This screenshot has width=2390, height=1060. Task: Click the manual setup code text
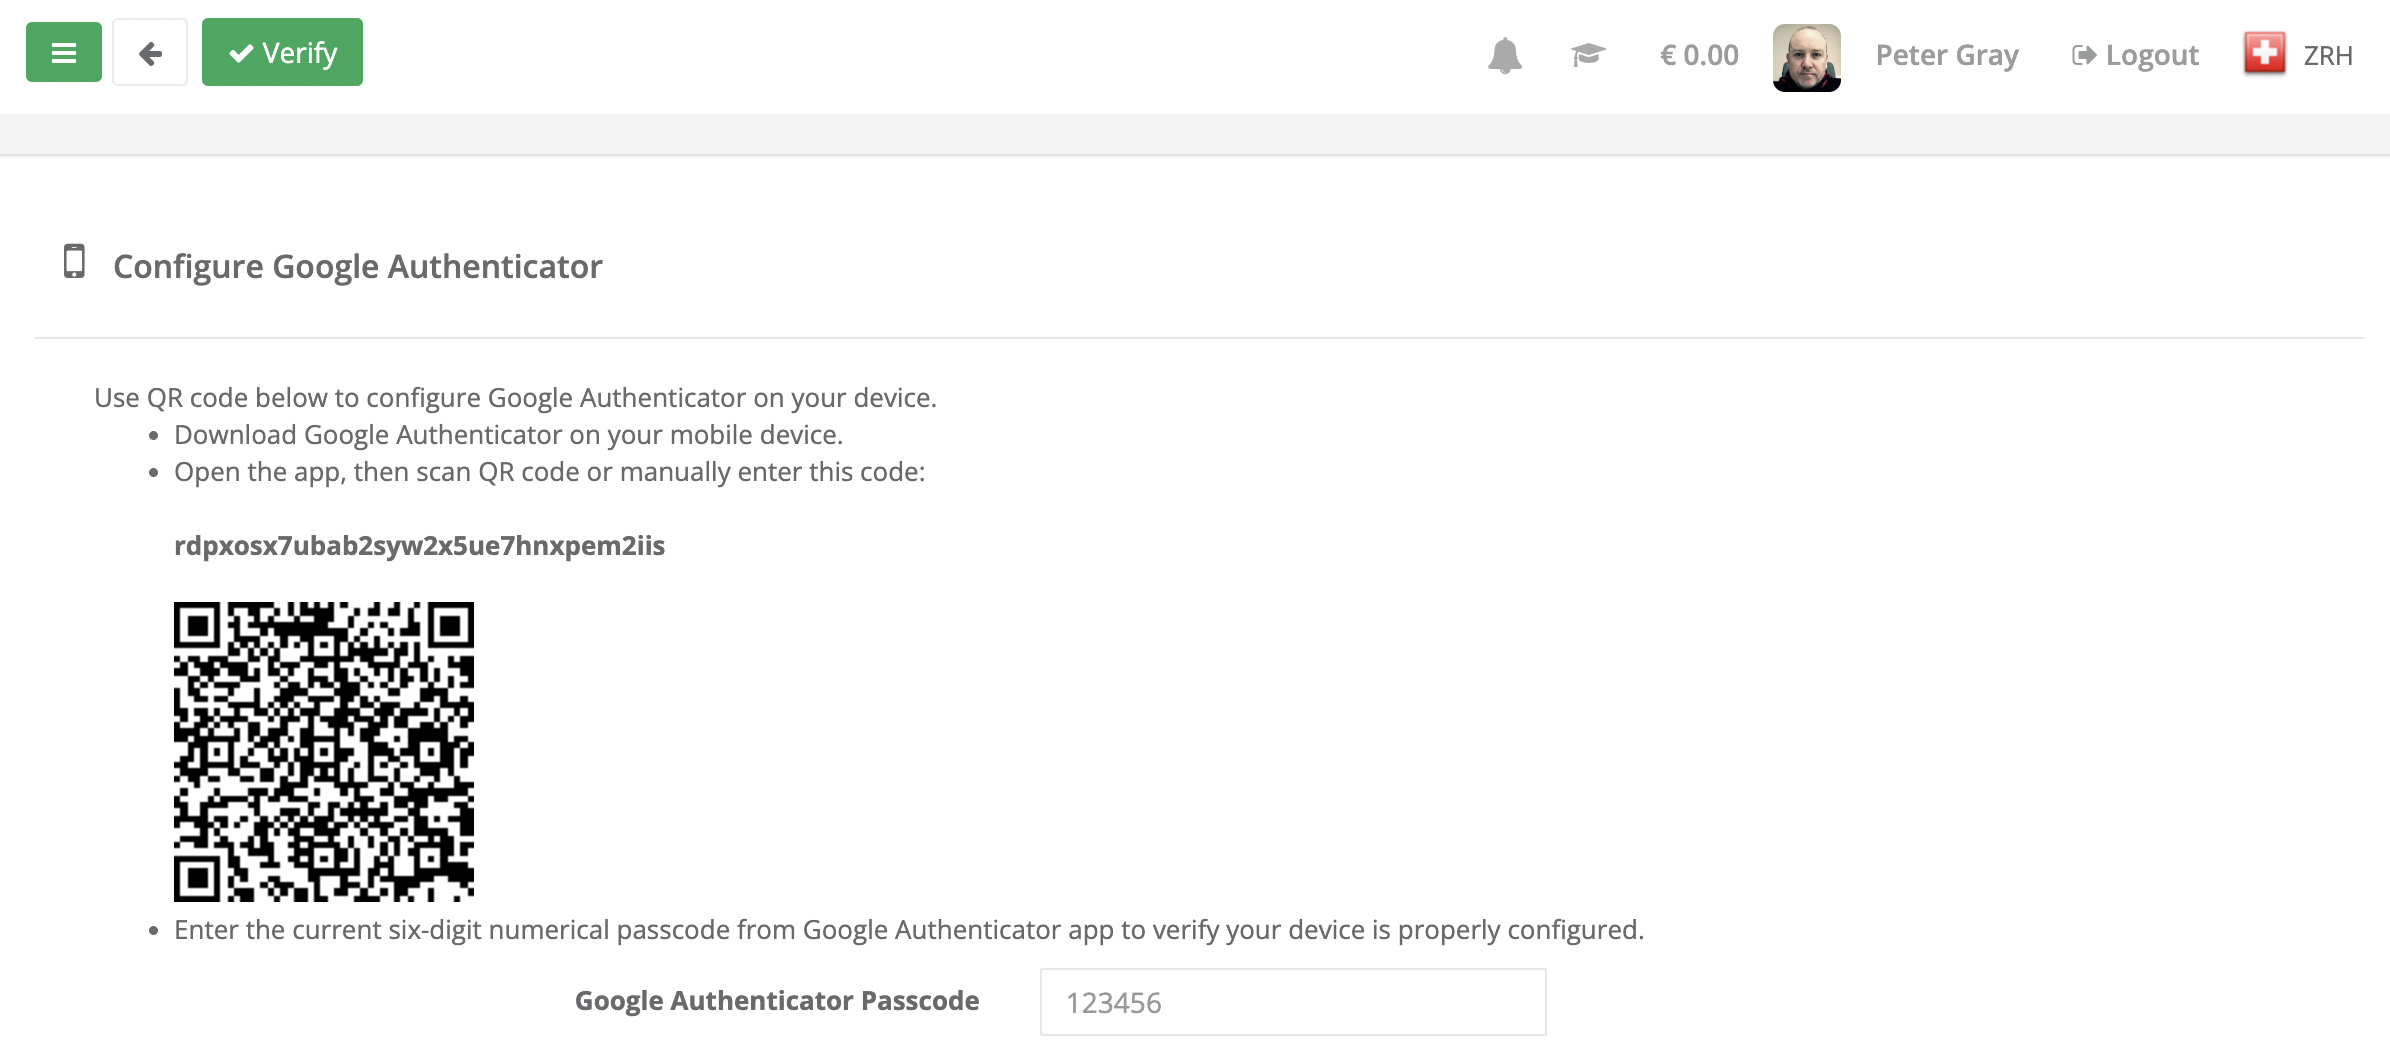coord(419,546)
